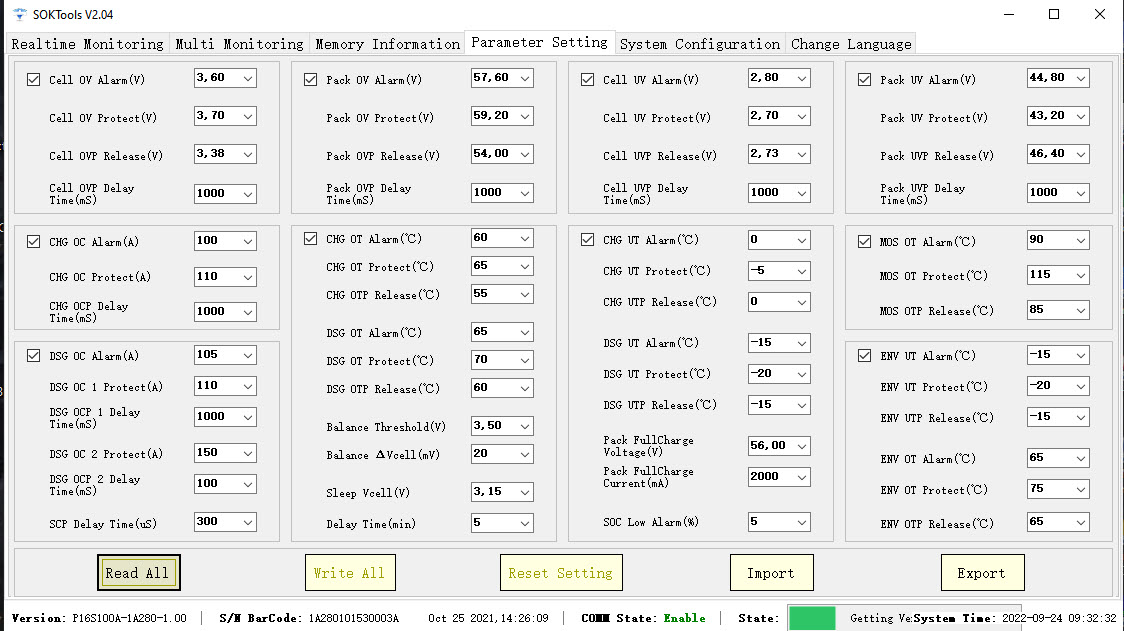
Task: Toggle the MOS OT Alarm checkbox
Action: pyautogui.click(x=865, y=242)
